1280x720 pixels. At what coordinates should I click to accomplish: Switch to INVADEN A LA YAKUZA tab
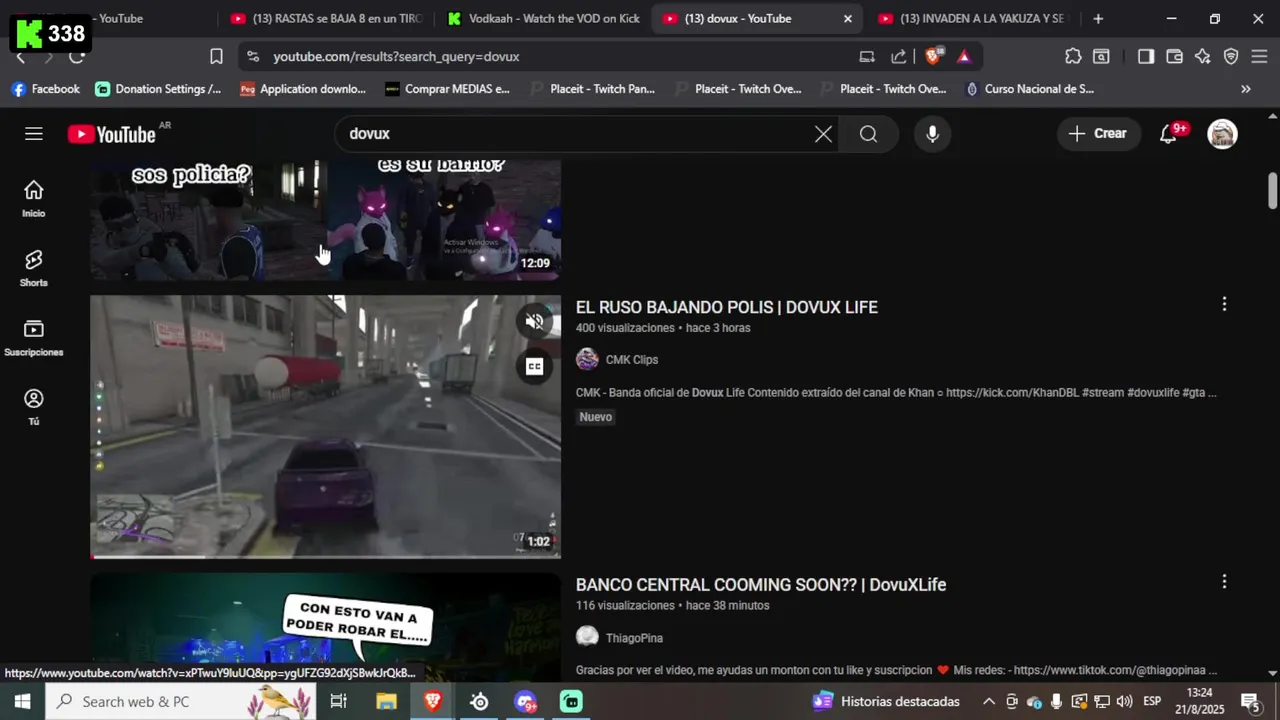972,18
